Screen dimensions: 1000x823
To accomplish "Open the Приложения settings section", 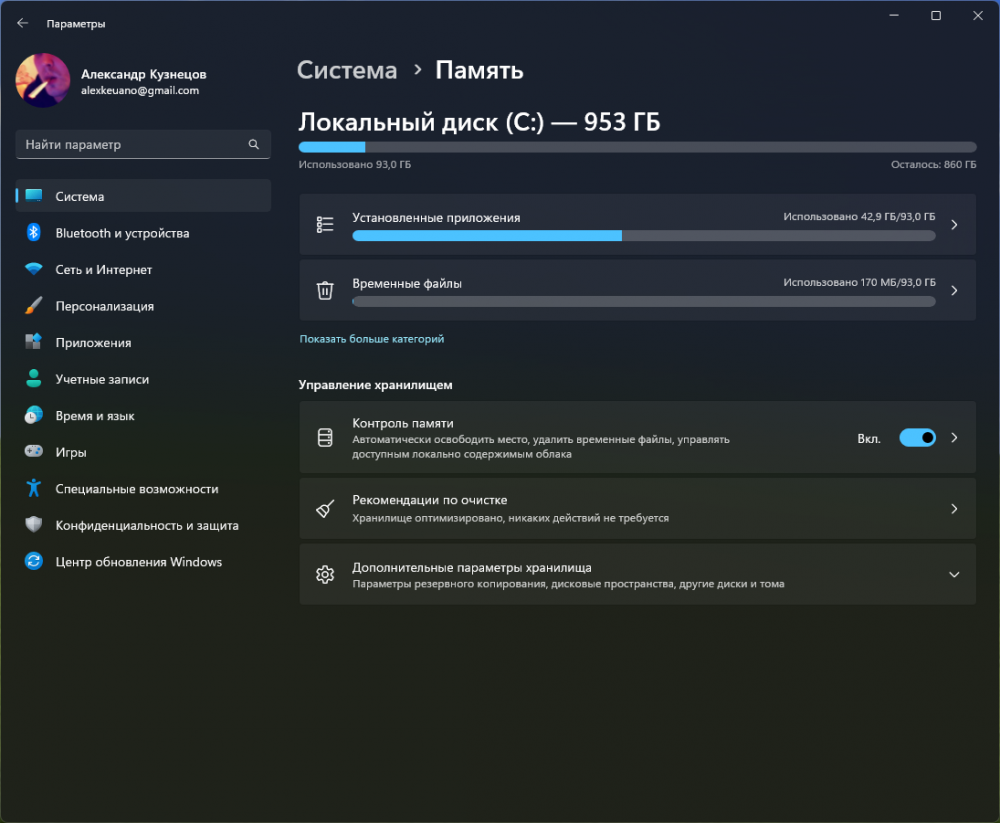I will coord(93,343).
